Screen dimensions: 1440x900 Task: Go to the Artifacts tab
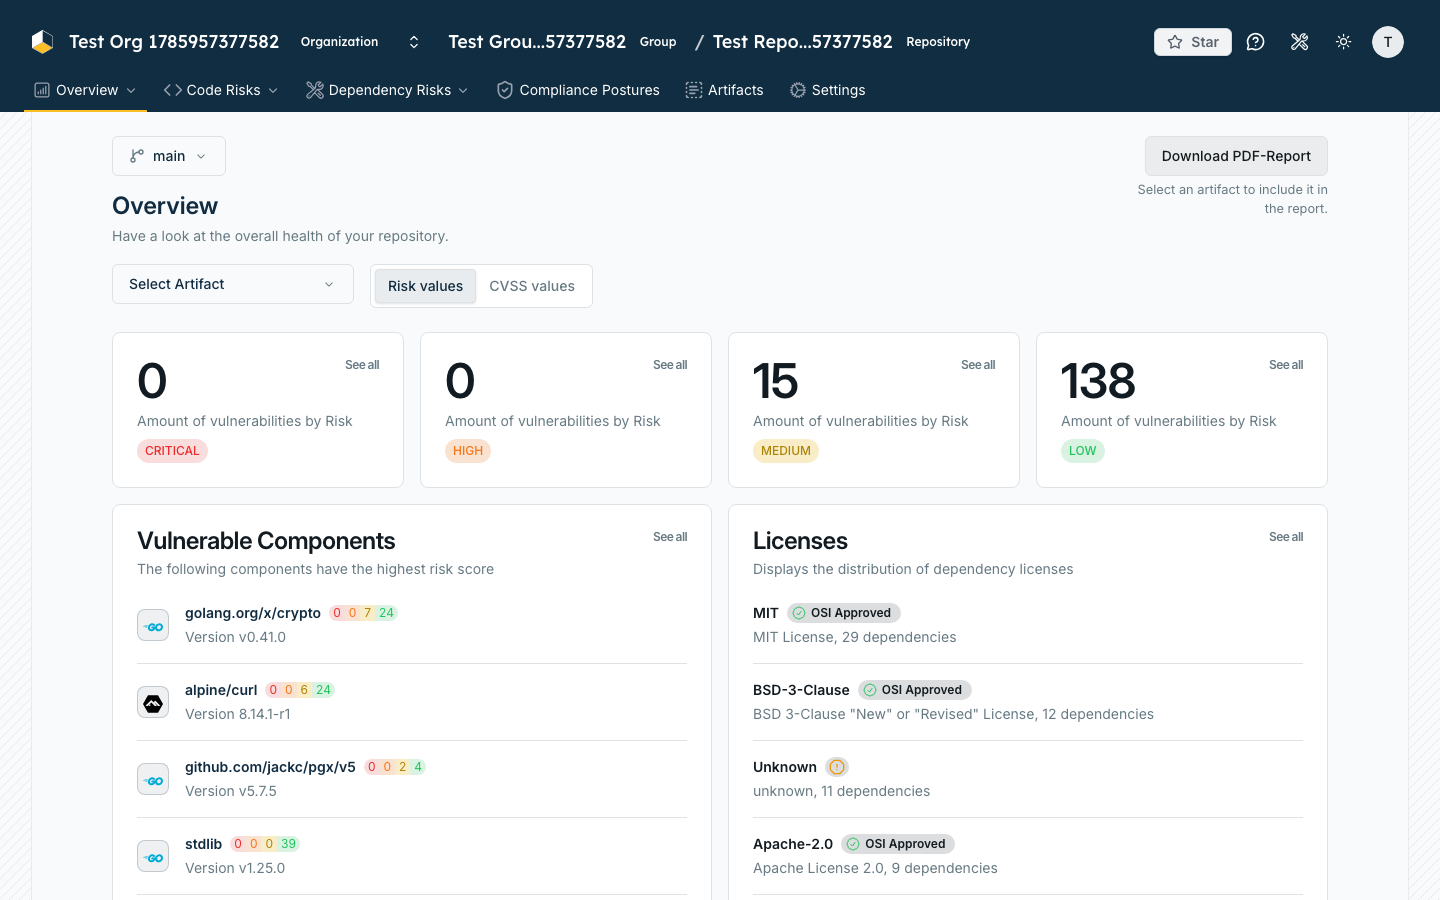tap(724, 90)
